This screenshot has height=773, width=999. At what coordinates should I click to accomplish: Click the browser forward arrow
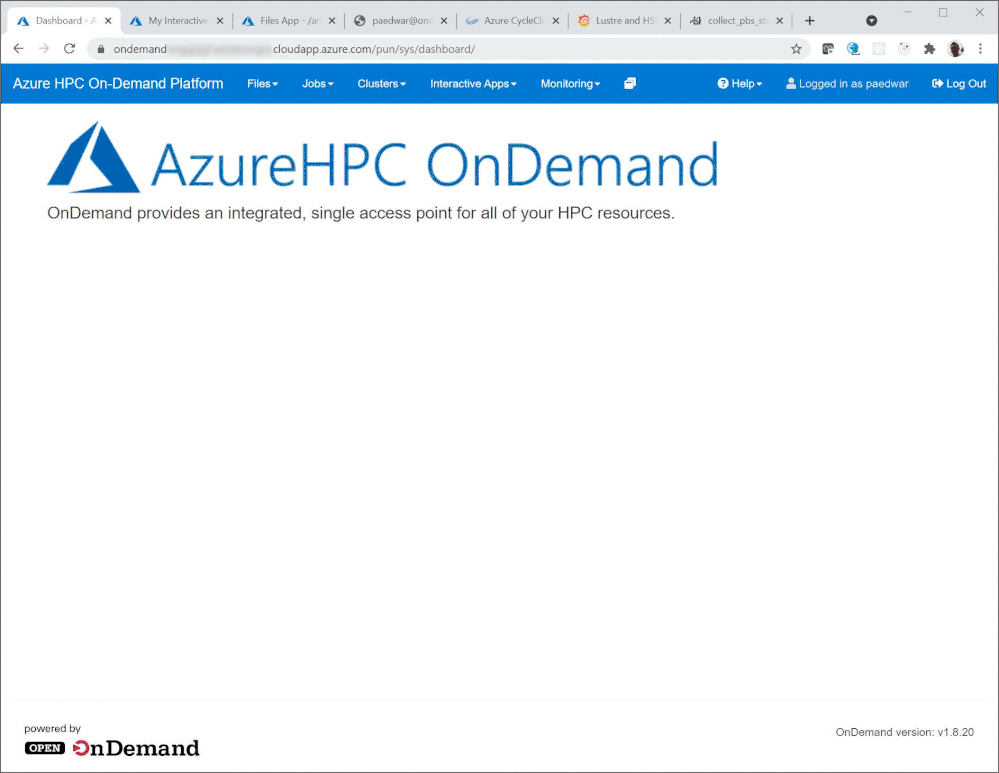coord(43,48)
